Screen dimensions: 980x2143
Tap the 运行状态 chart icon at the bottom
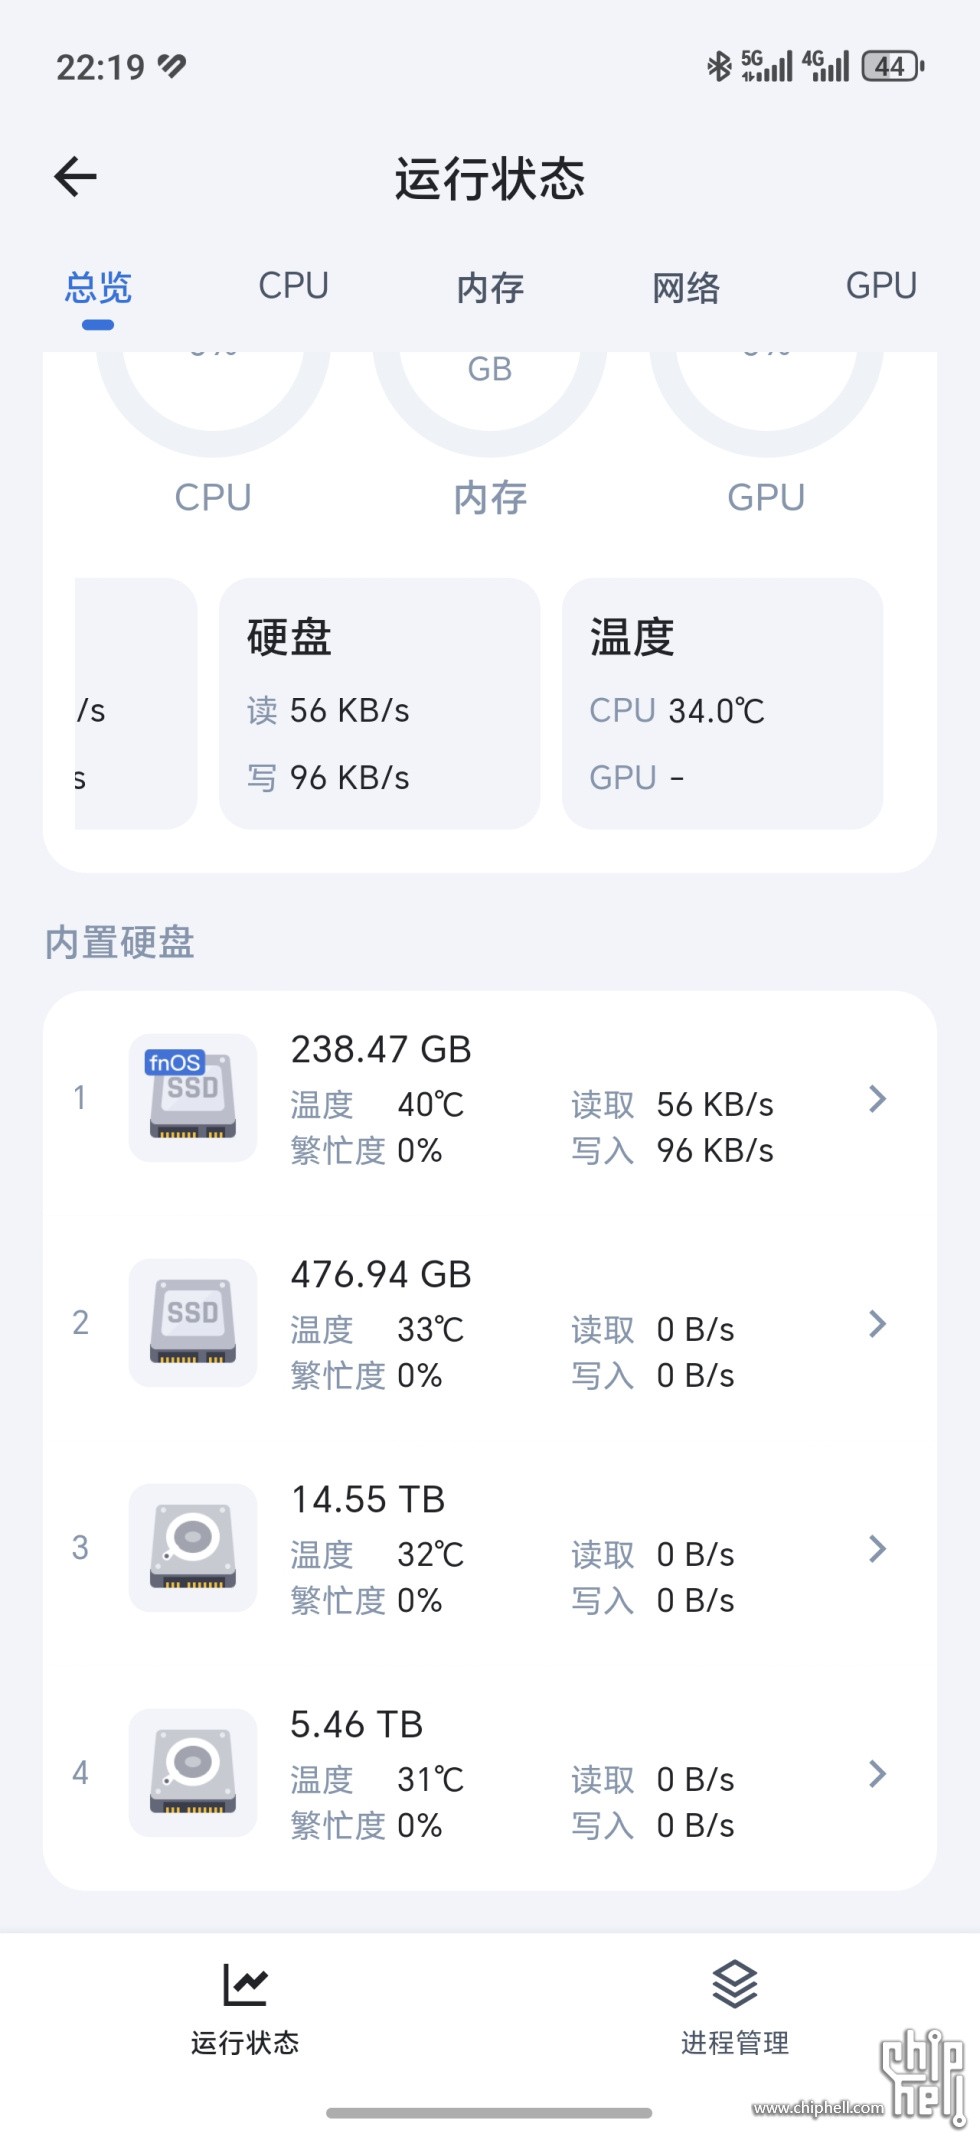(245, 1985)
